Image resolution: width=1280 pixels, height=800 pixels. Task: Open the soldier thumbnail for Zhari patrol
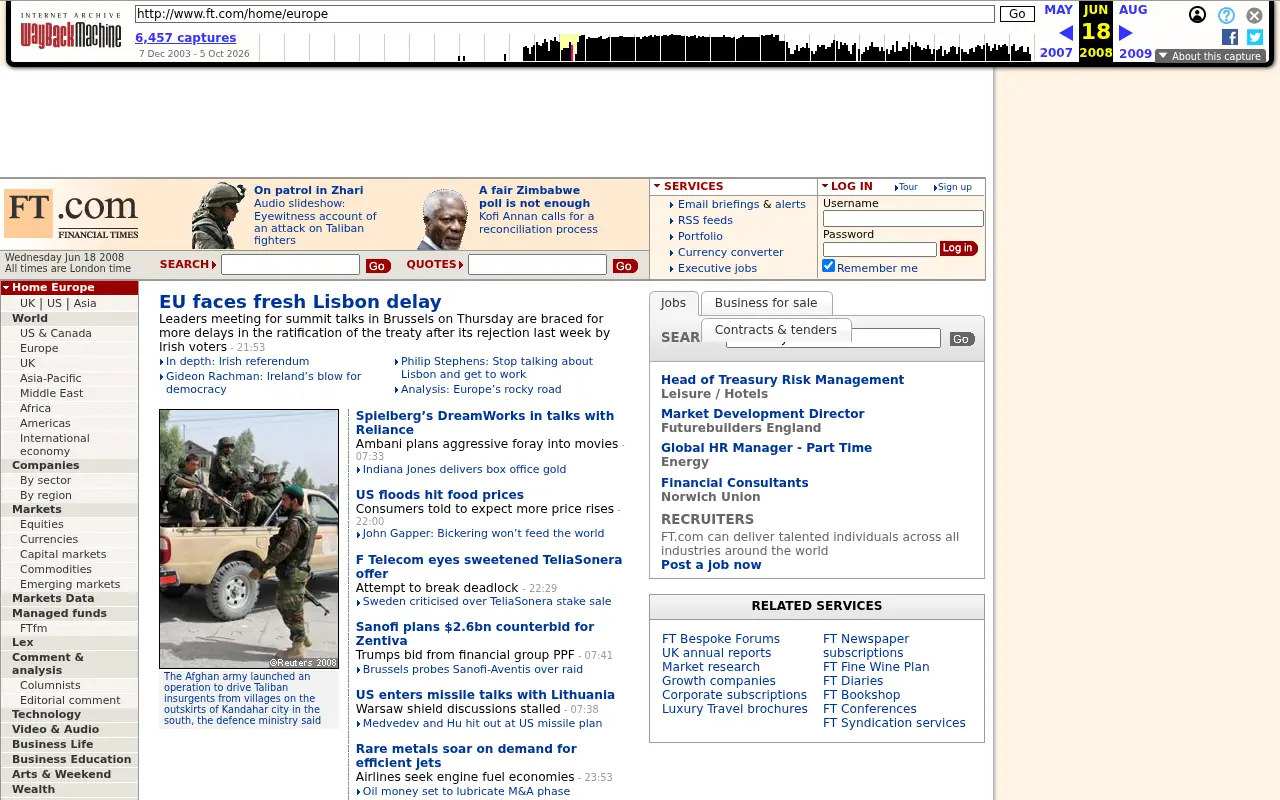pyautogui.click(x=219, y=215)
